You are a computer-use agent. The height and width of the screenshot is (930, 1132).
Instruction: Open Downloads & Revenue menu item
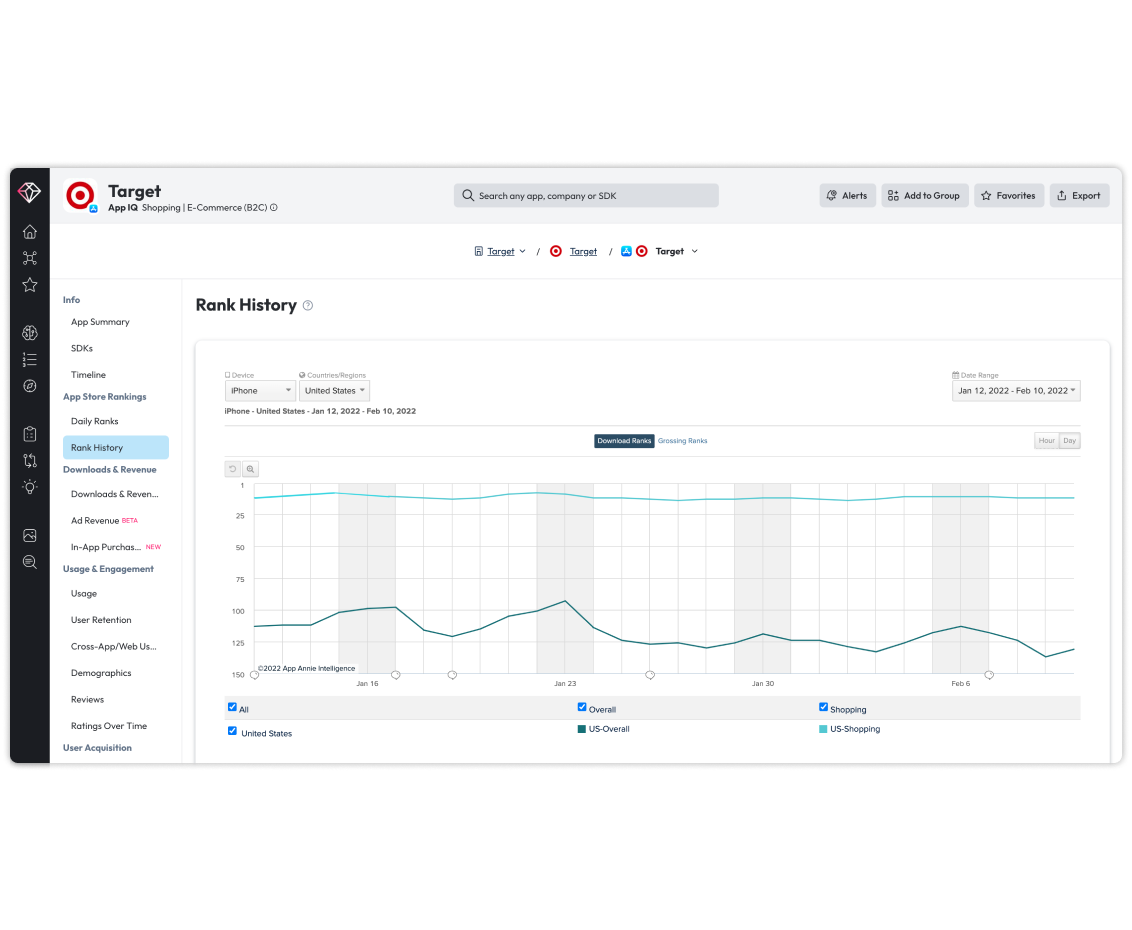(x=116, y=495)
